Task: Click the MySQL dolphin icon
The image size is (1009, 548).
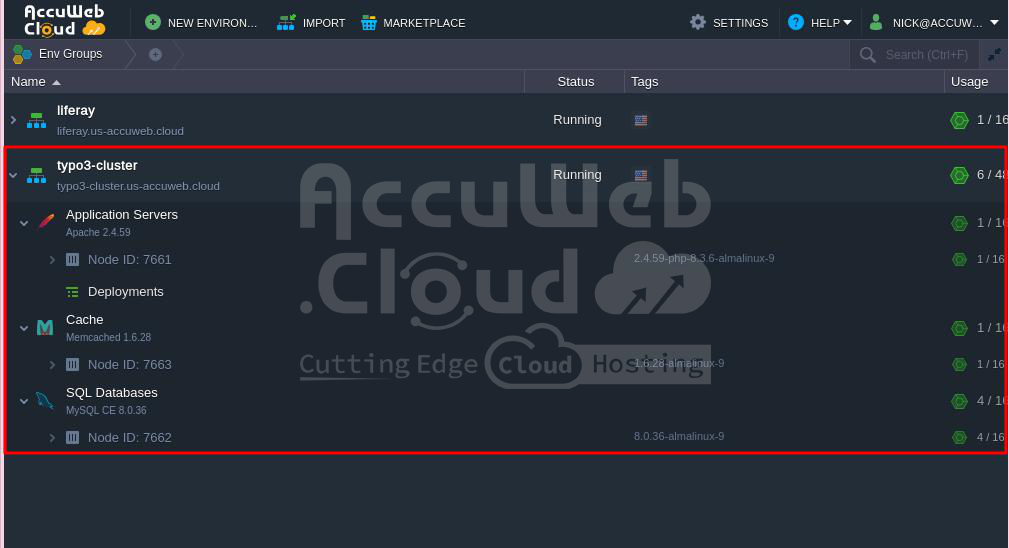Action: 45,401
